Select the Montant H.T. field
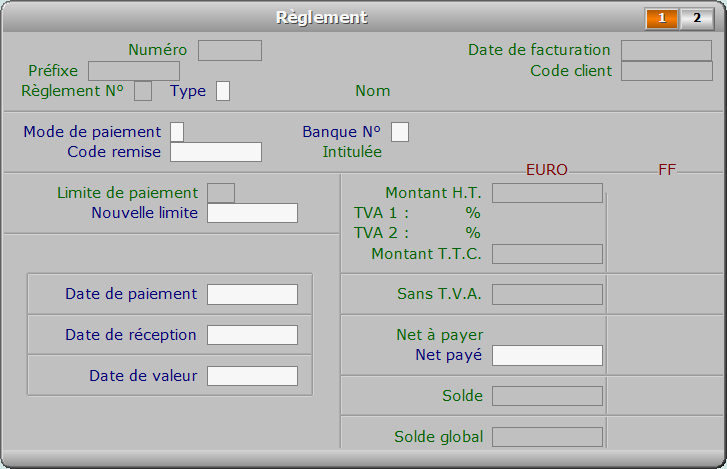 click(547, 193)
